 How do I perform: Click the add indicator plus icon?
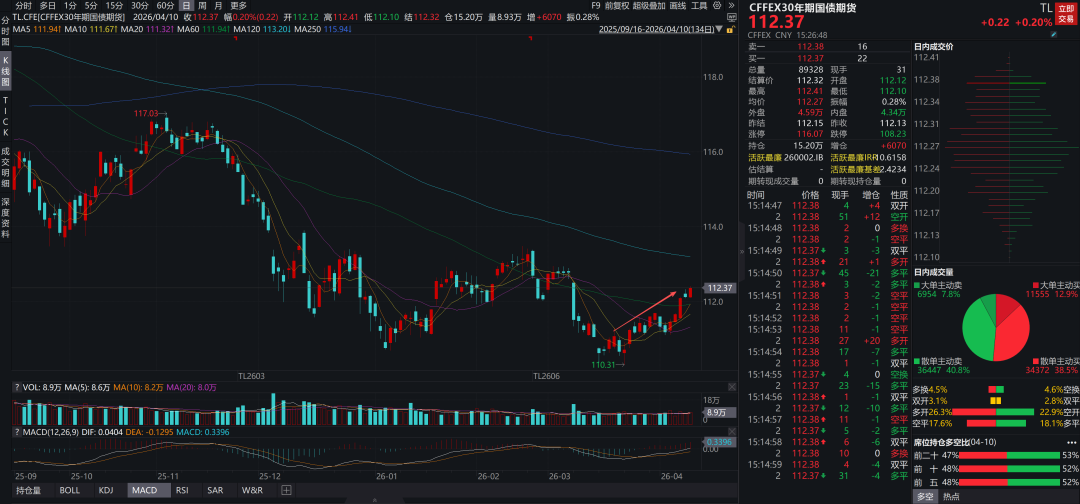(x=286, y=490)
